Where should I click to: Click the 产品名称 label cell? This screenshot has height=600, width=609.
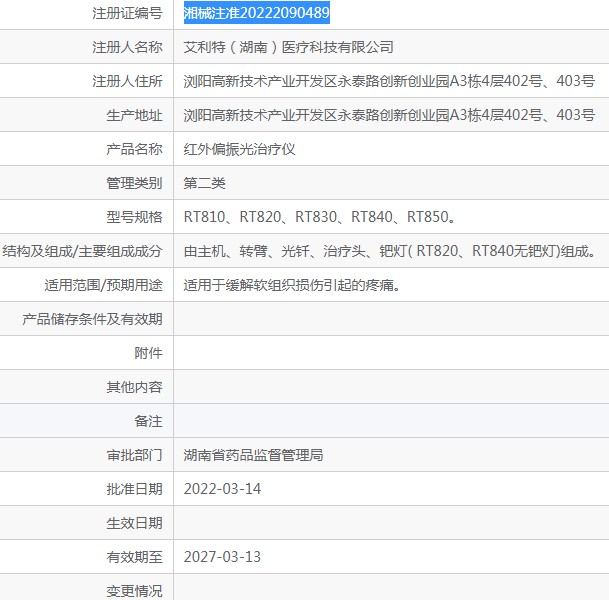click(134, 149)
